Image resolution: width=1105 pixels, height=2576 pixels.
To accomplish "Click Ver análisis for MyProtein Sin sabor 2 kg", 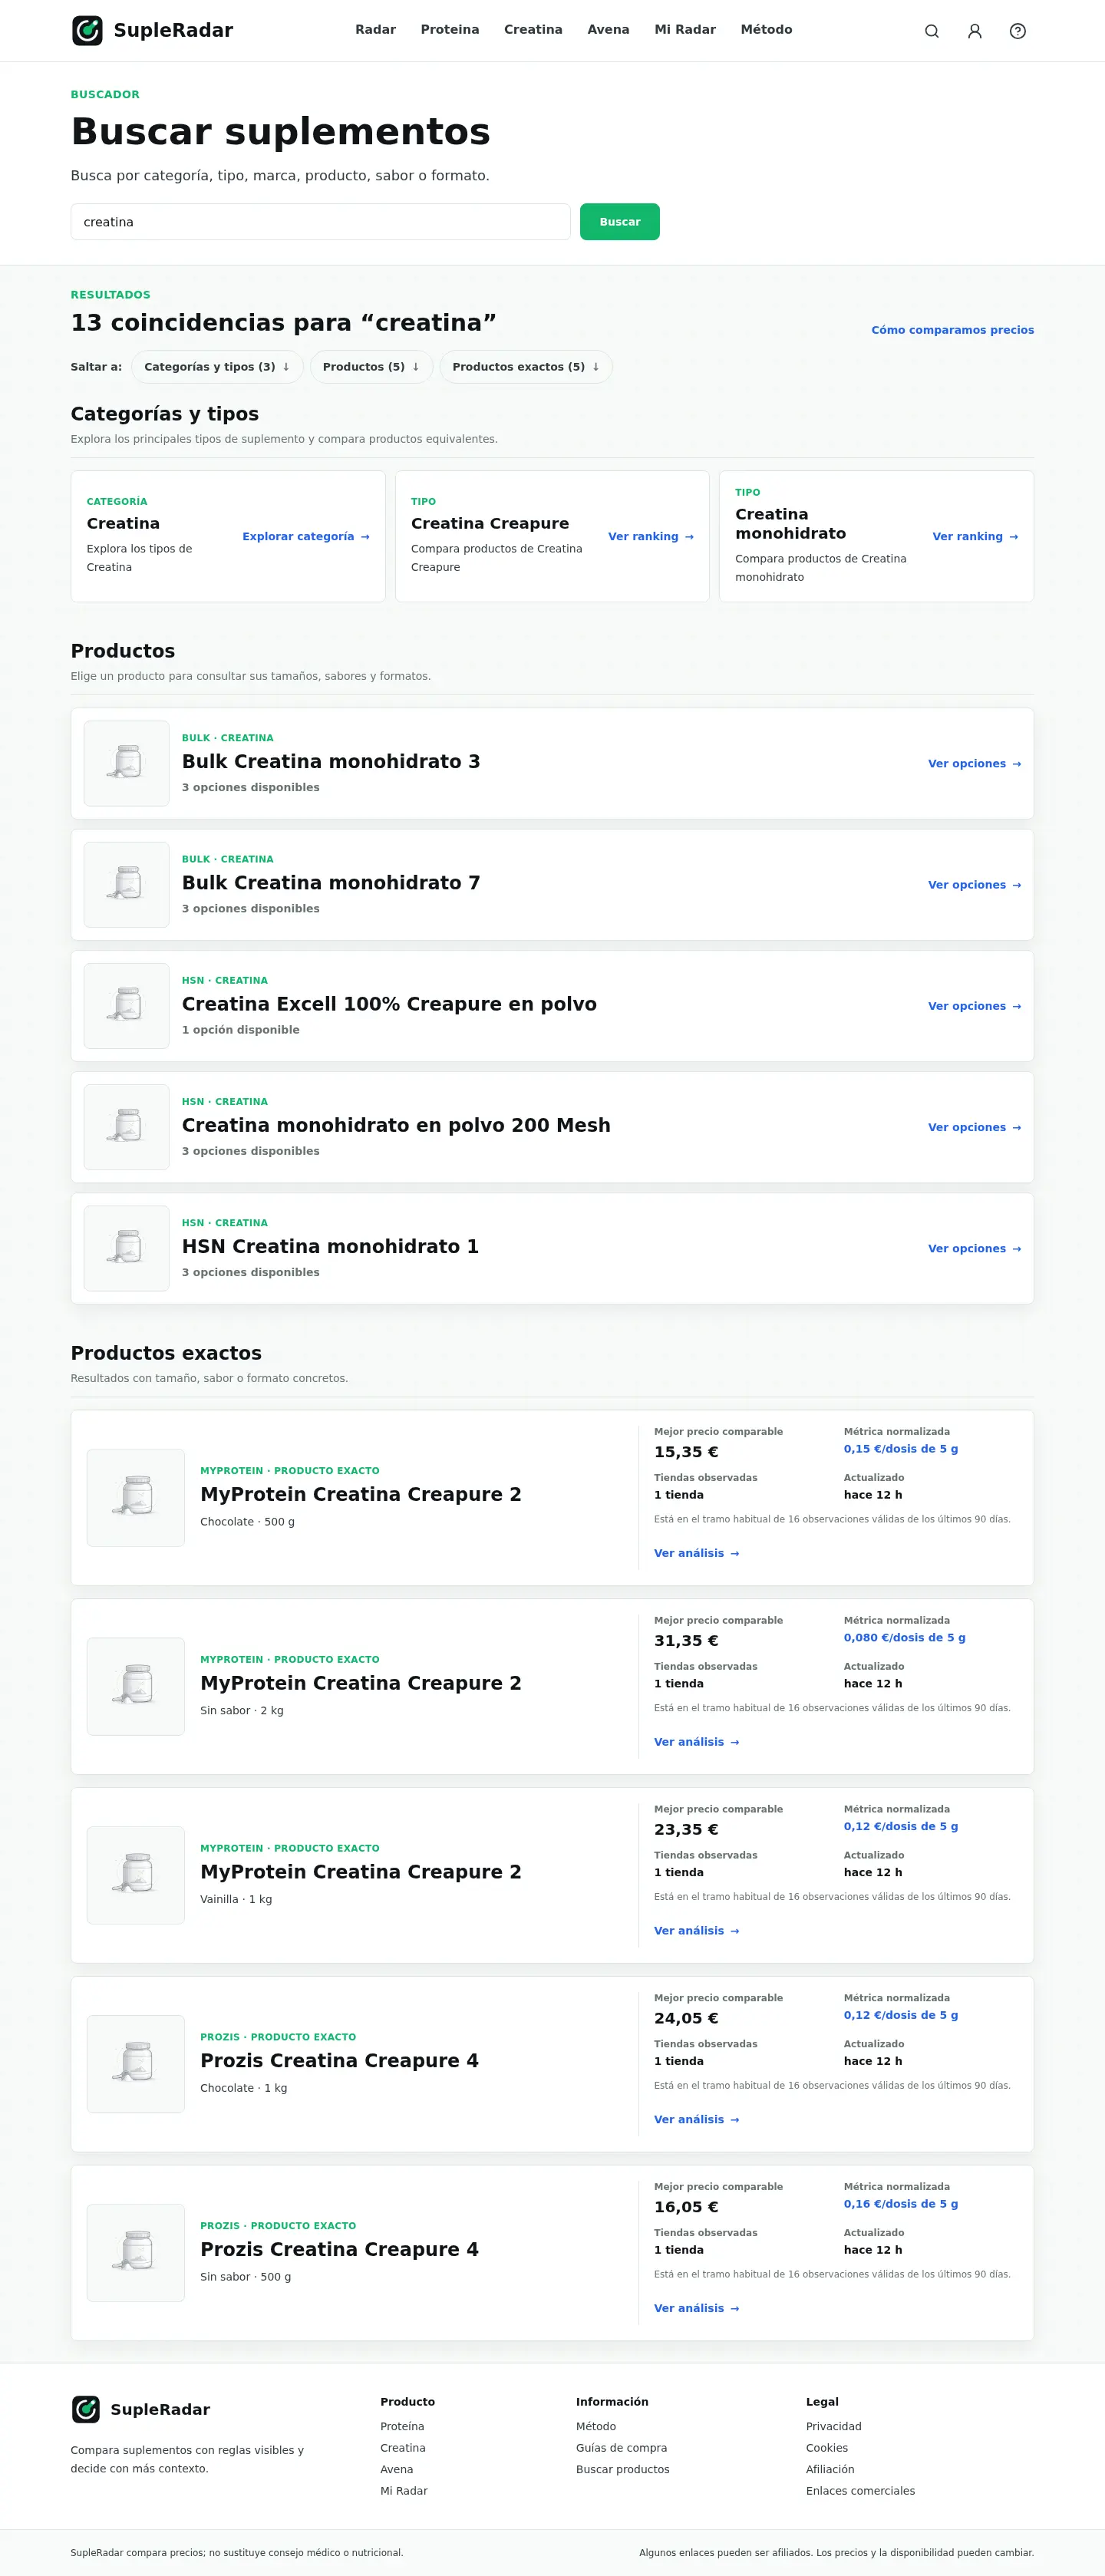I will (x=696, y=1742).
